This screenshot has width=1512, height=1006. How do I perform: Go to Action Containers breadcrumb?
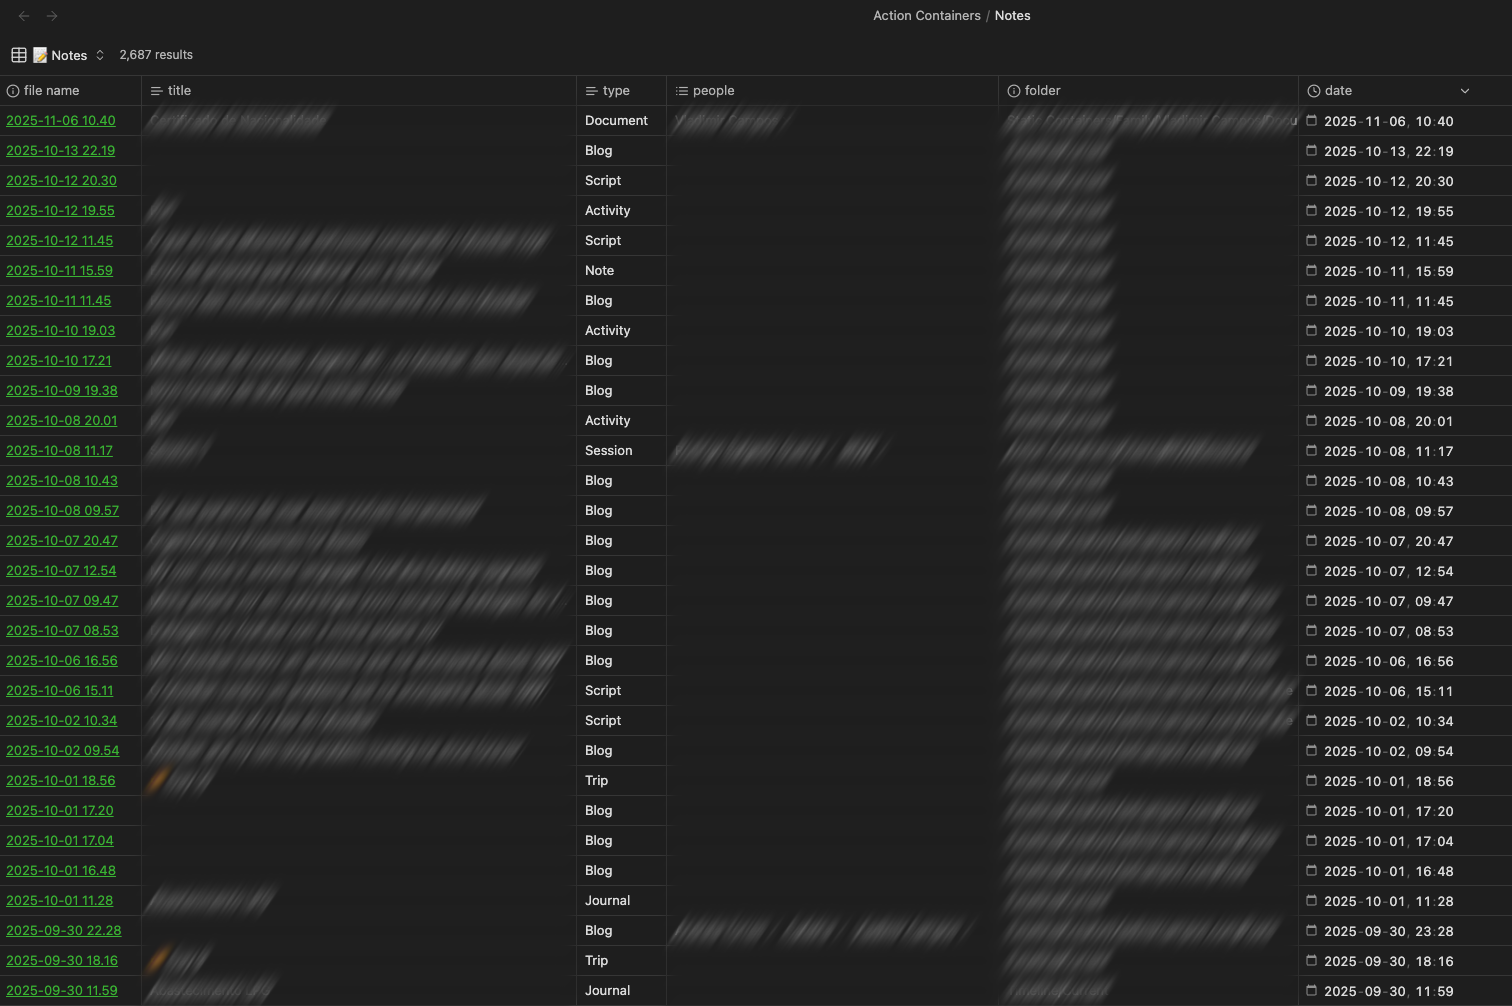(x=926, y=16)
